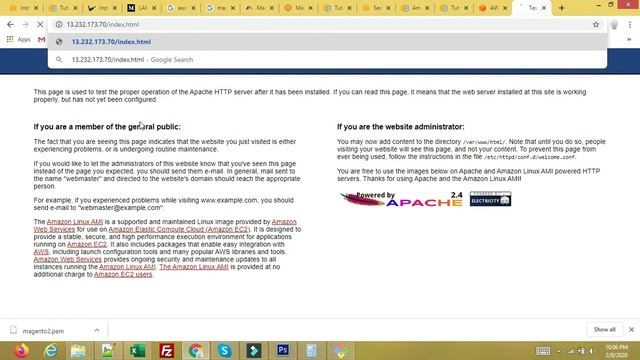Expand magento2.pem download options chevron

97,330
